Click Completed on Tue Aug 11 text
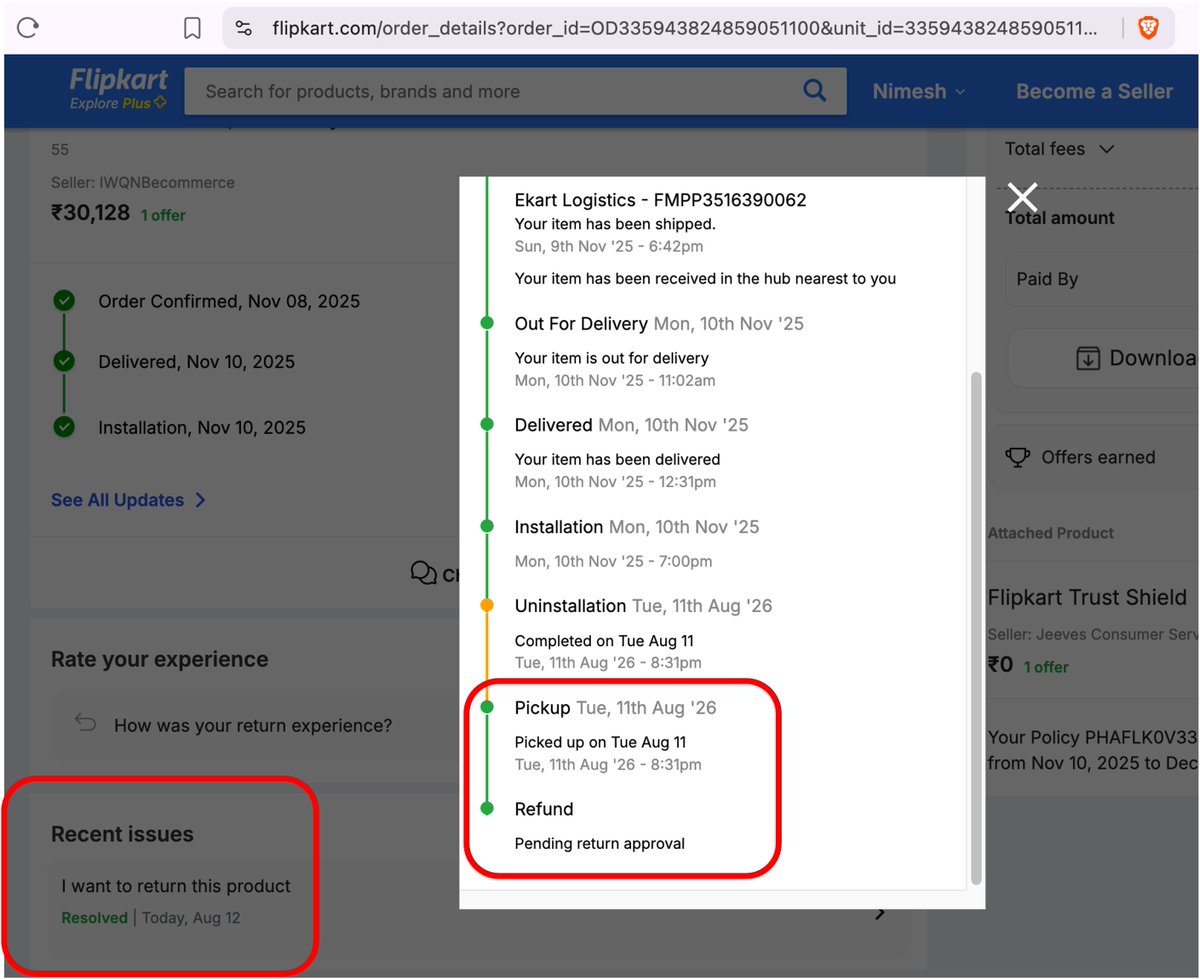 pos(604,641)
